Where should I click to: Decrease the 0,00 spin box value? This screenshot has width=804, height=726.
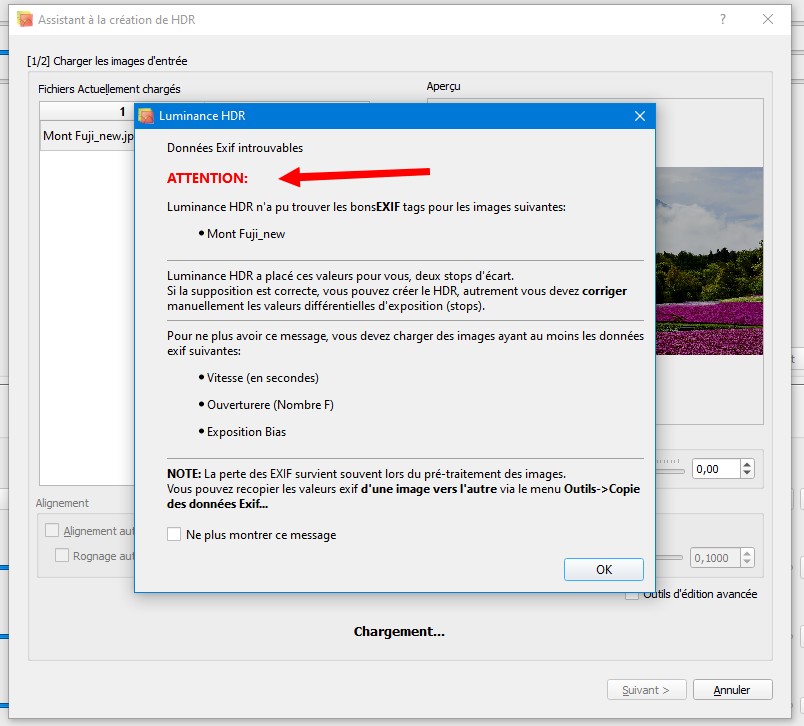coord(747,473)
